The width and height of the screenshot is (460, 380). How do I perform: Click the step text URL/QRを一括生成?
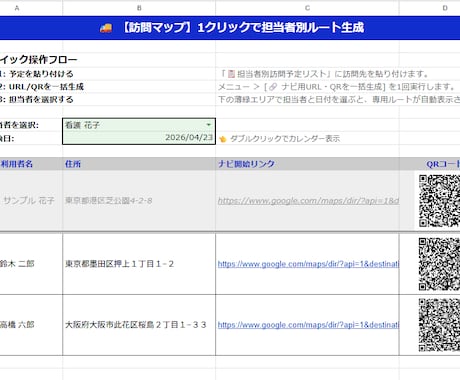tap(46, 87)
